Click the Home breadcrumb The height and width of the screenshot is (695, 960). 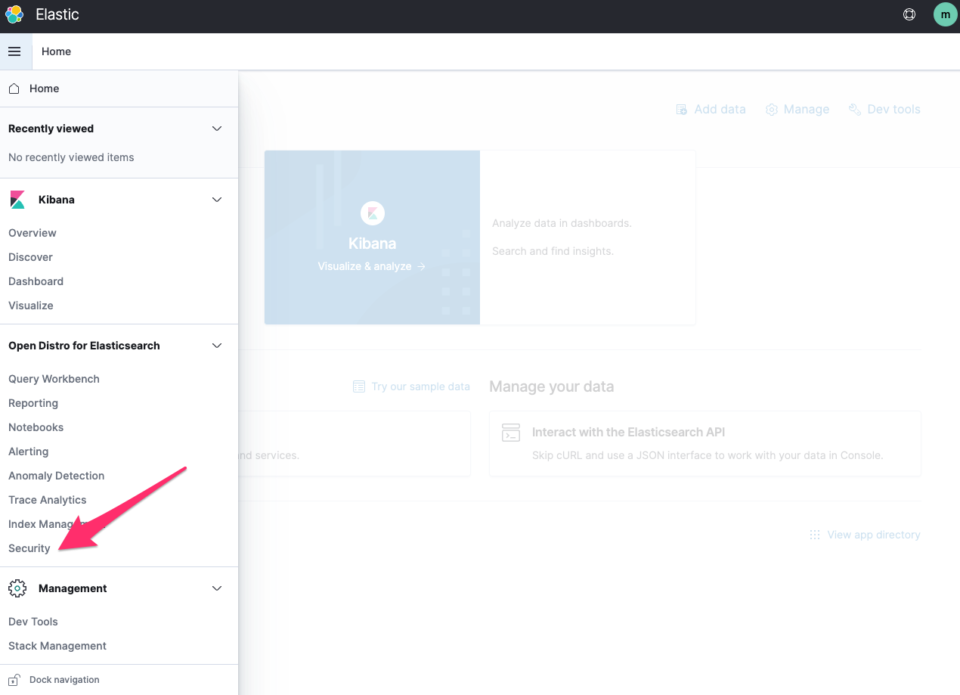56,51
